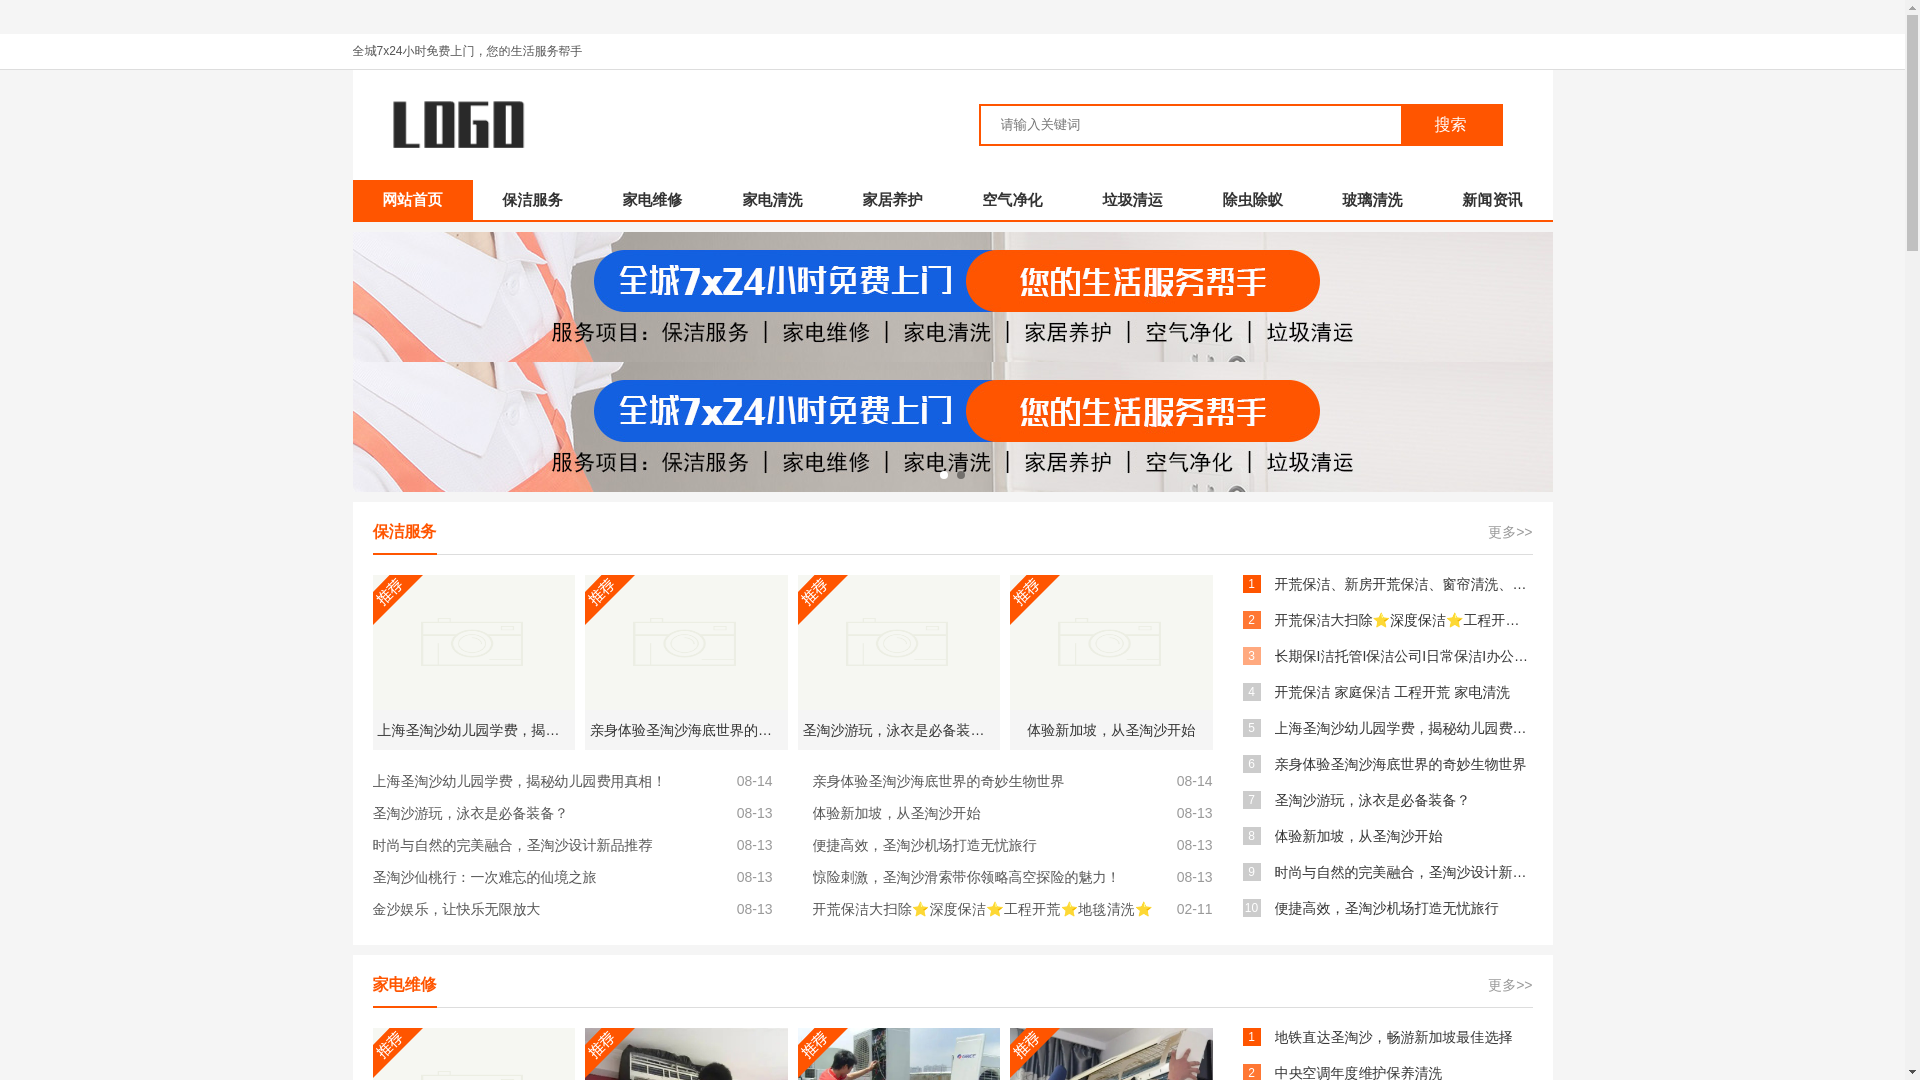Open article 开荒保洁大扫除 dated 02-11

pos(982,909)
